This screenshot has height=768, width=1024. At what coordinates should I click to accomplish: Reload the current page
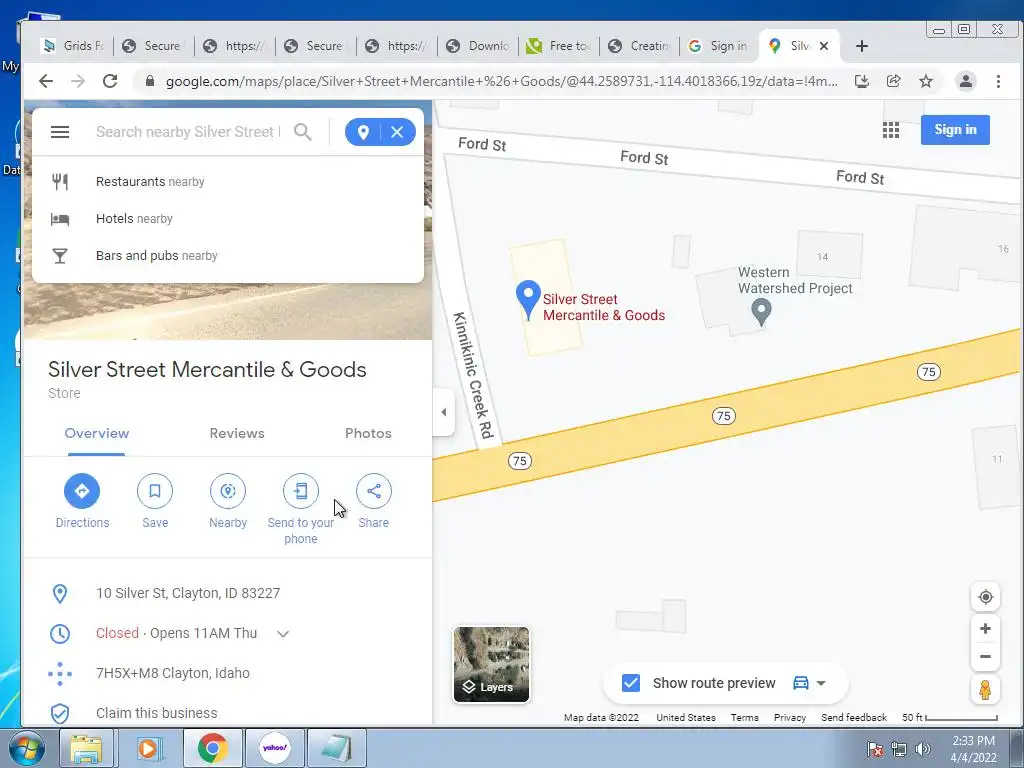pyautogui.click(x=110, y=81)
